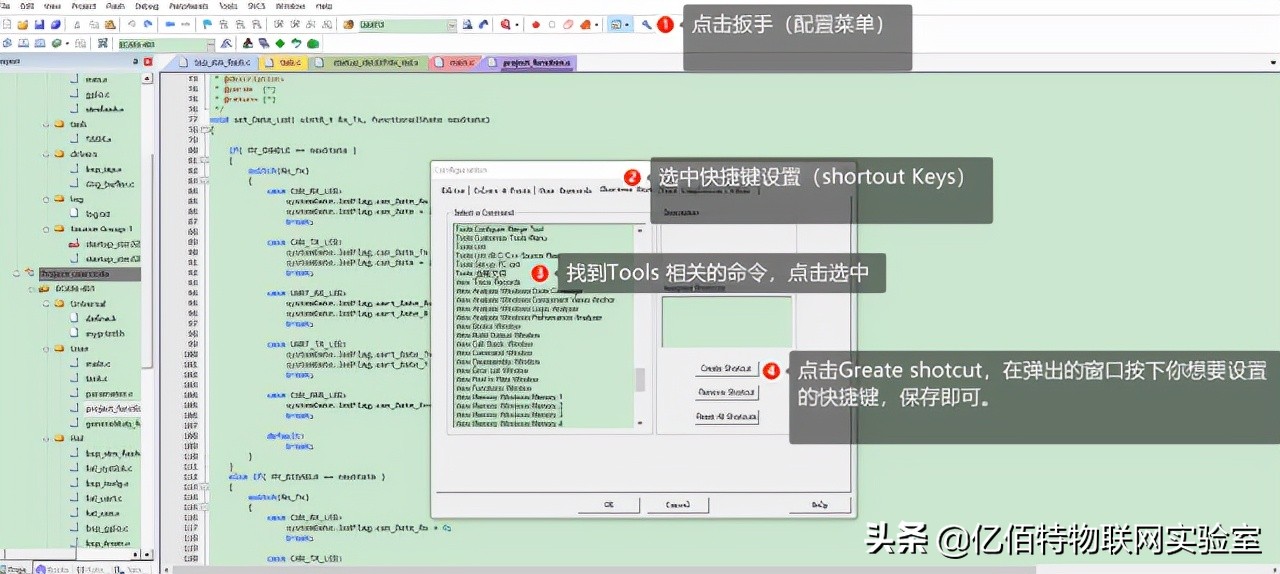Click the pin icon of Project panel
1280x574 pixels.
(x=135, y=62)
